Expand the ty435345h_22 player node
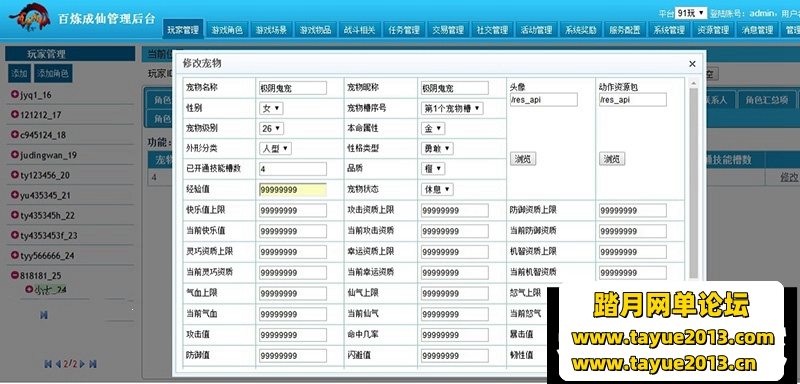The height and width of the screenshot is (384, 800). click(x=15, y=215)
